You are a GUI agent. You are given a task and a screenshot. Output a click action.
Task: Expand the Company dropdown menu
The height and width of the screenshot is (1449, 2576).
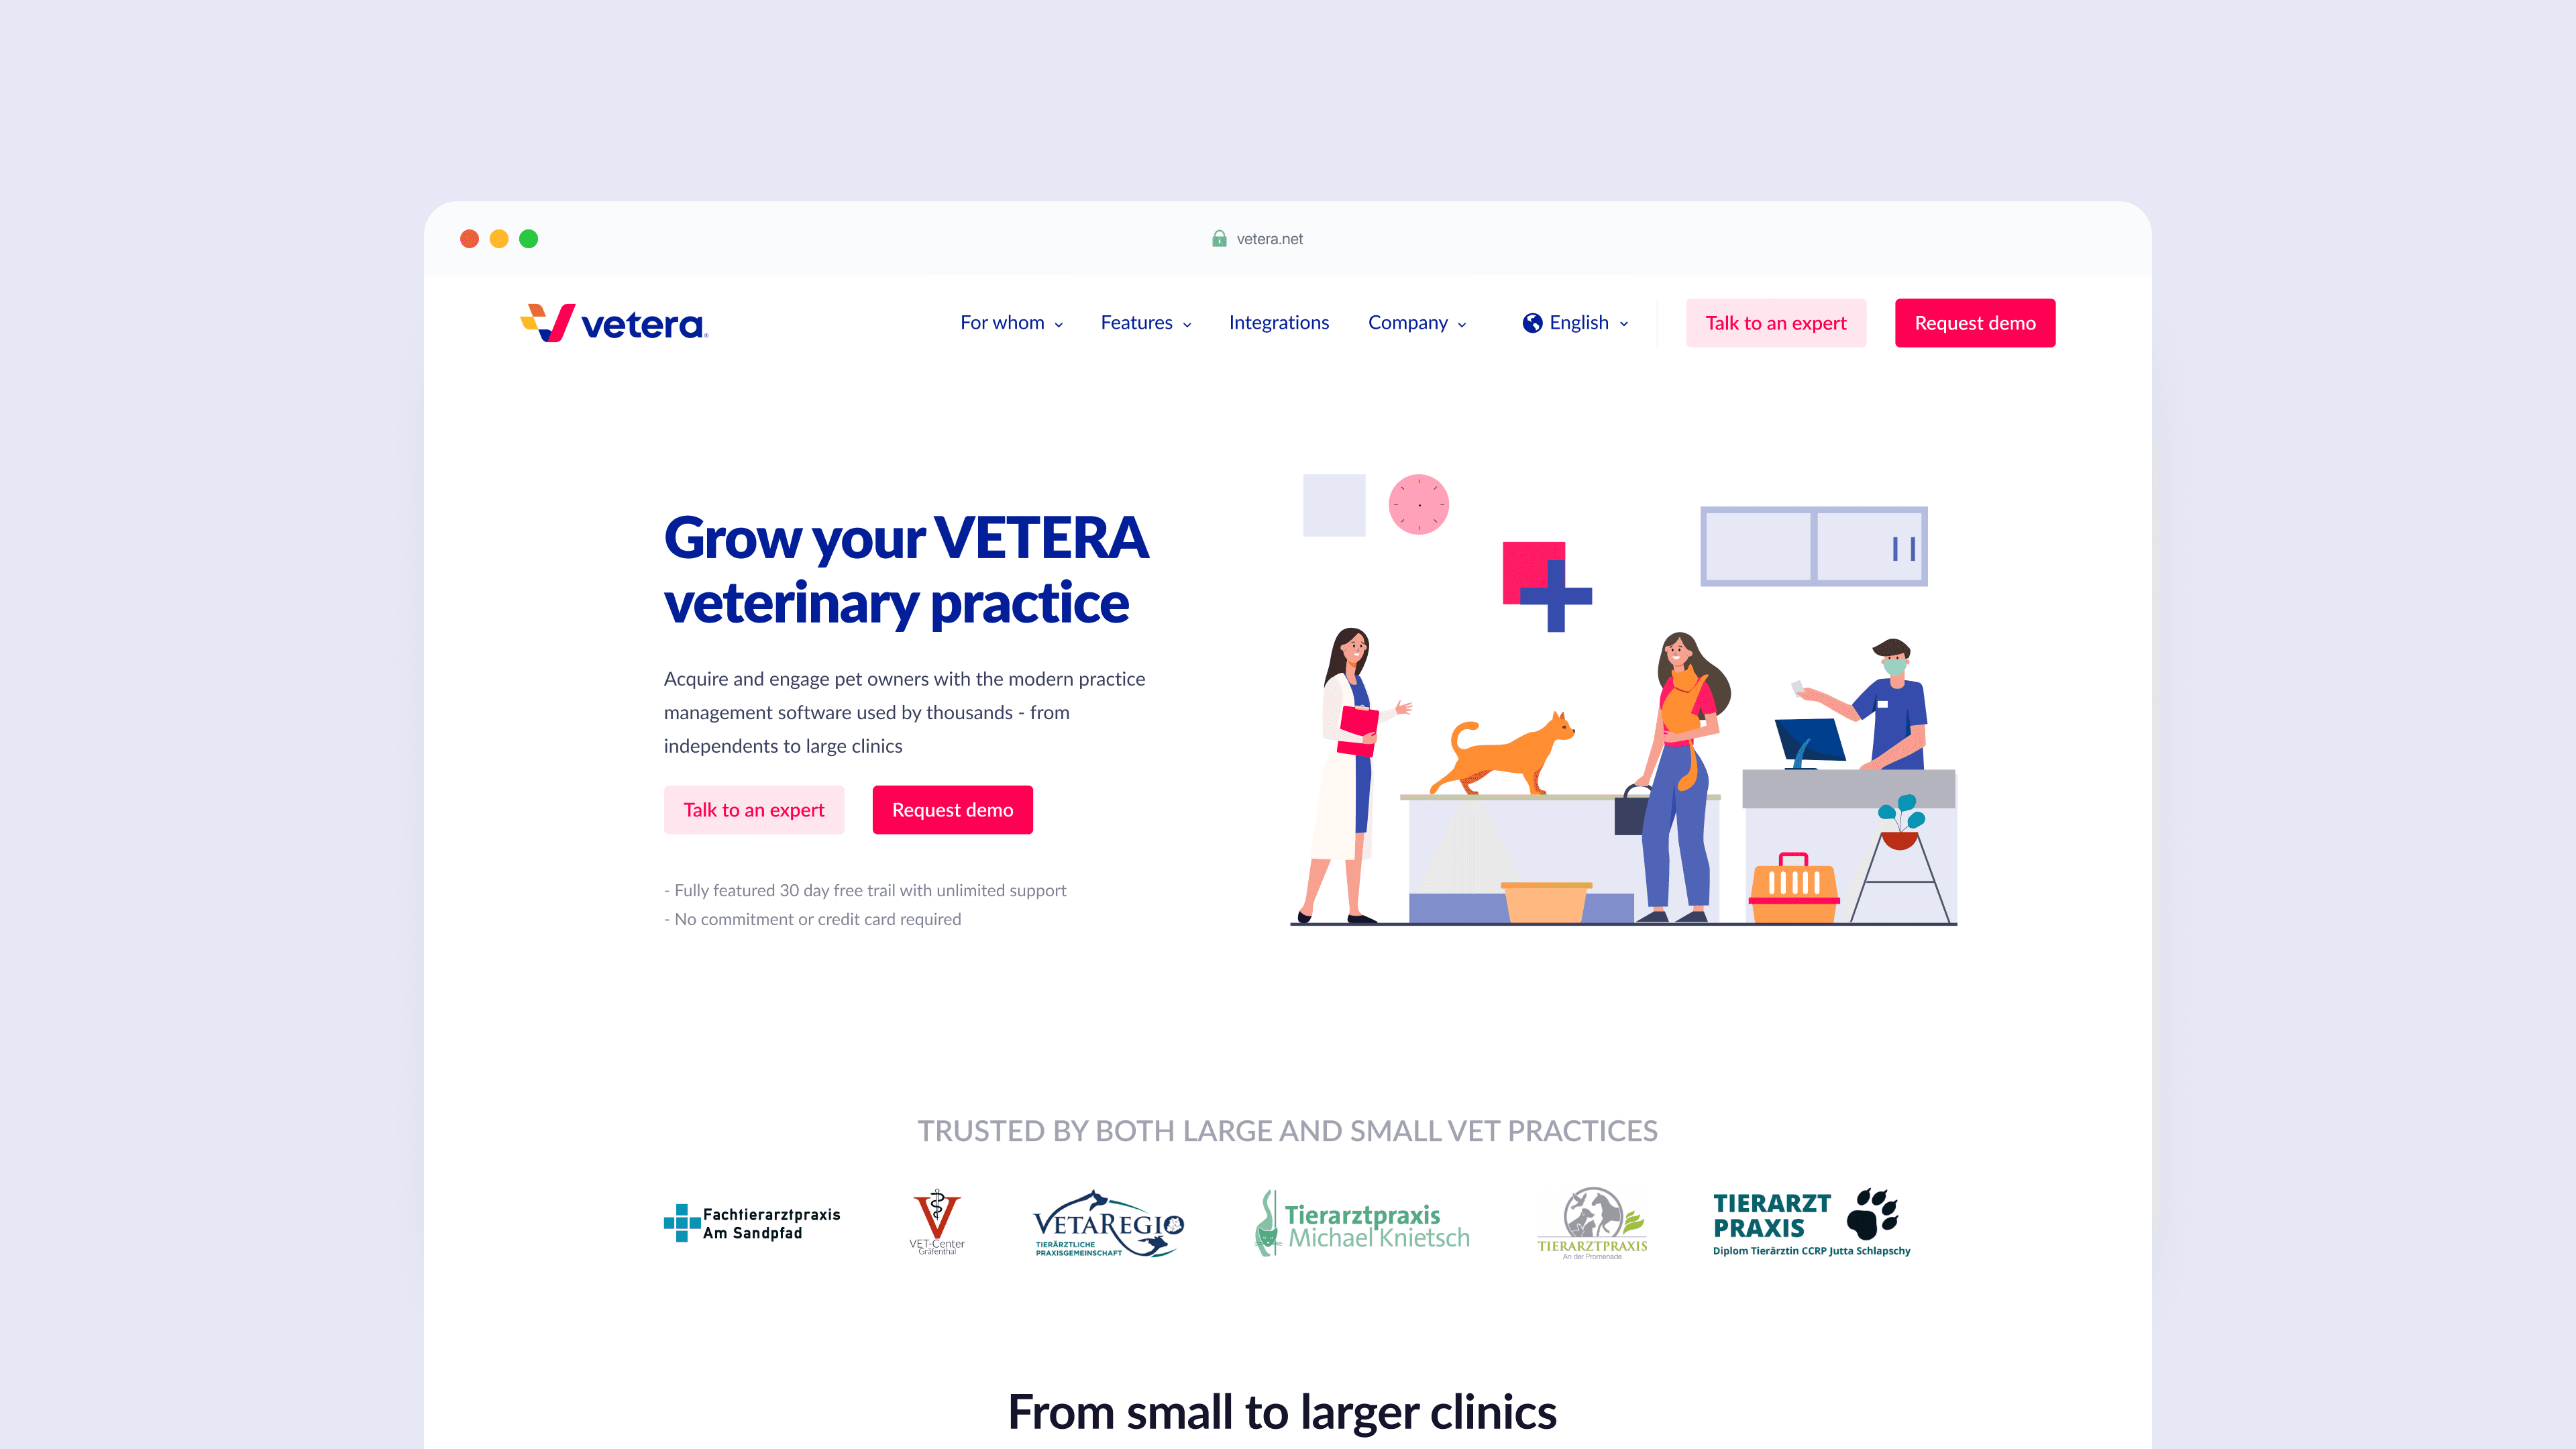(x=1415, y=322)
